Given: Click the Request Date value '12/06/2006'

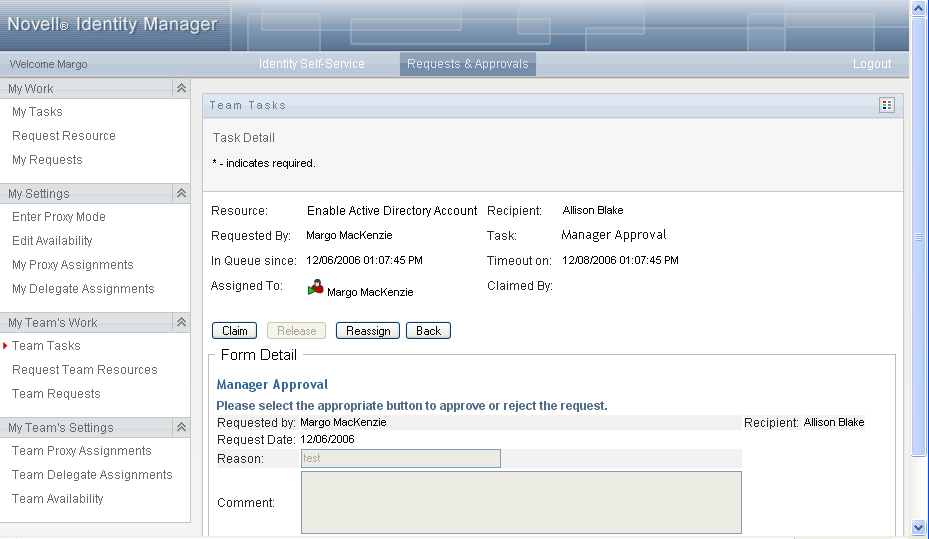Looking at the screenshot, I should click(x=327, y=439).
